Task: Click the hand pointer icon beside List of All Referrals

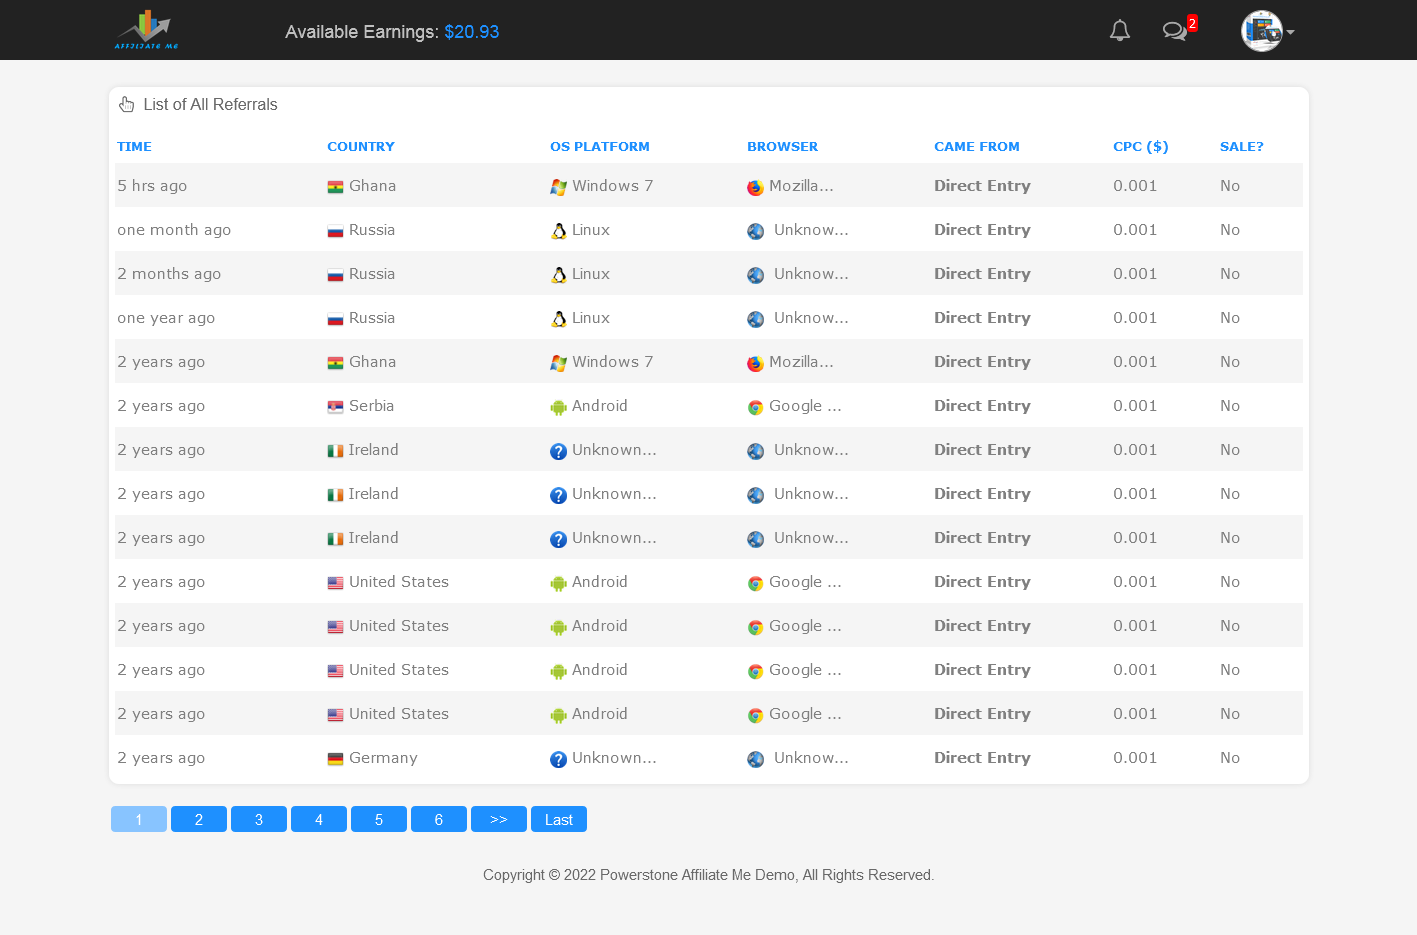Action: point(127,105)
